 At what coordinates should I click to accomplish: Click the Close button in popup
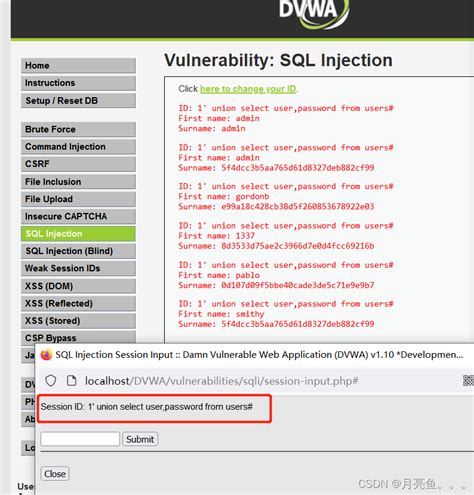point(55,474)
